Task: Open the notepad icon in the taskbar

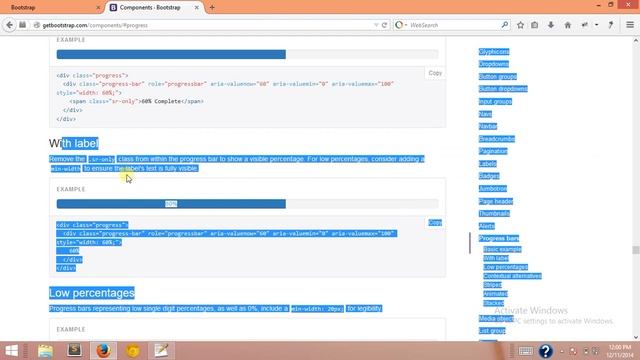Action: (161, 350)
